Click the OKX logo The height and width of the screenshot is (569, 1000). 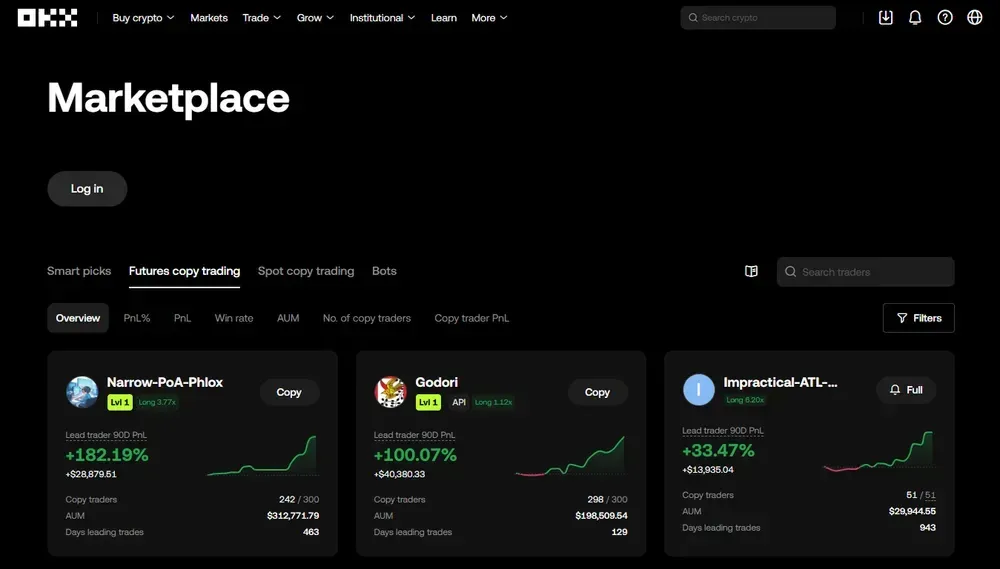[x=48, y=18]
